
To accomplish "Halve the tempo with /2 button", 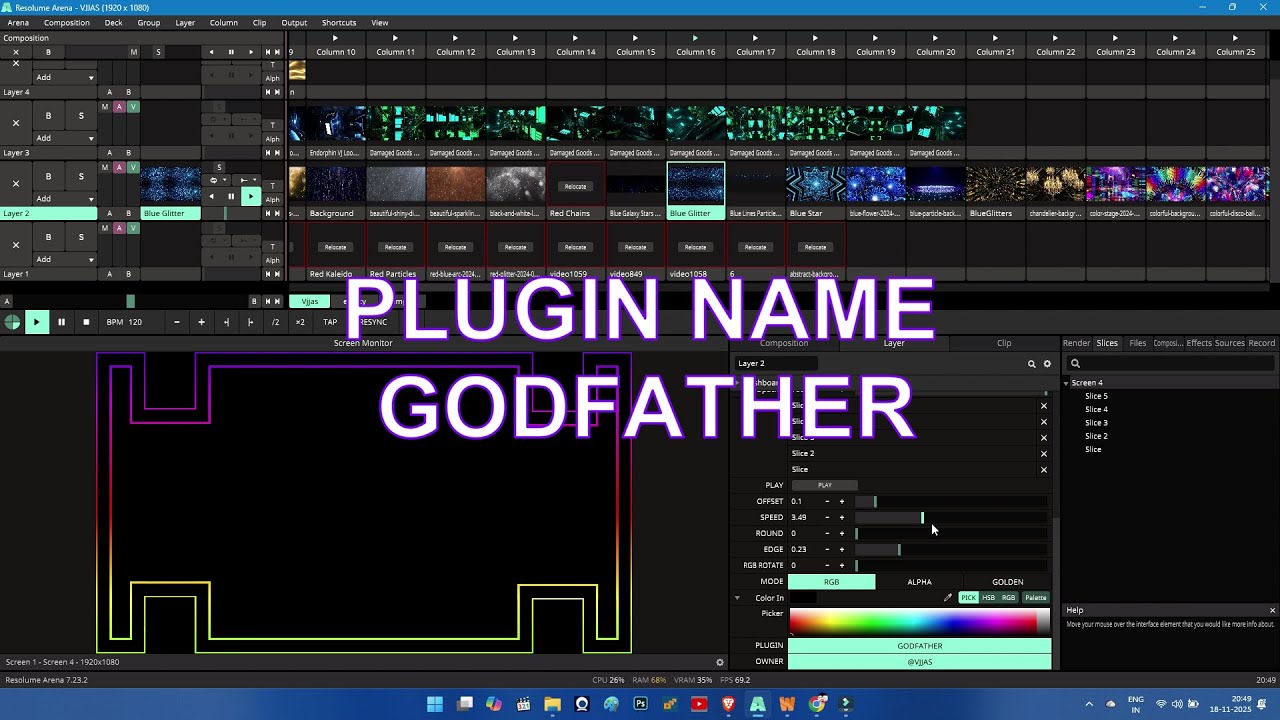I will (x=275, y=322).
